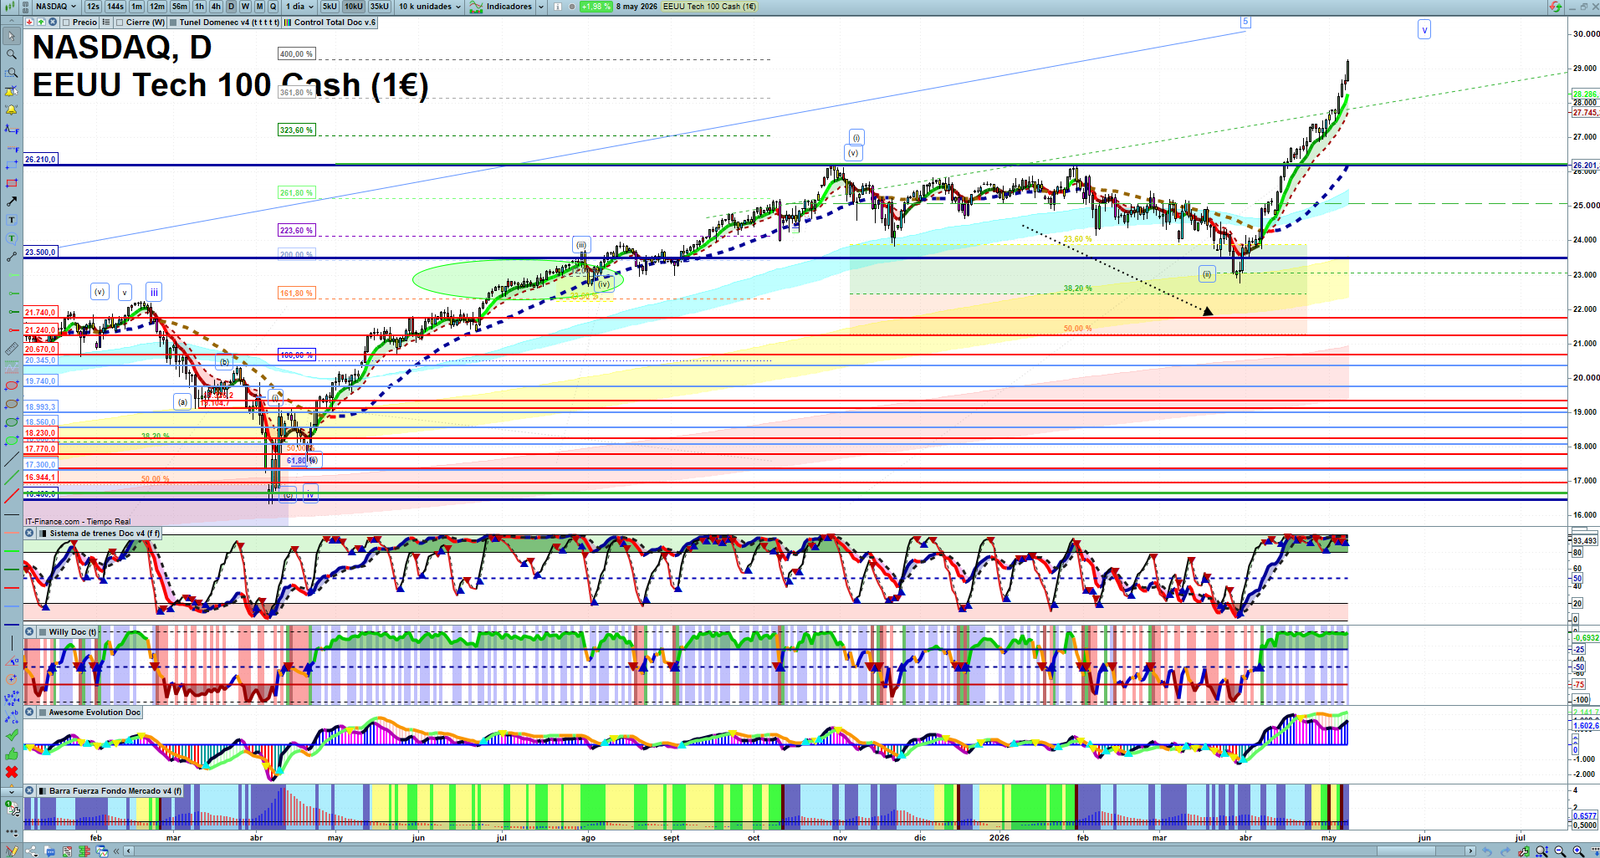Click the zoom-in magnifier at bottom right
Image resolution: width=1600 pixels, height=858 pixels.
tap(1578, 851)
